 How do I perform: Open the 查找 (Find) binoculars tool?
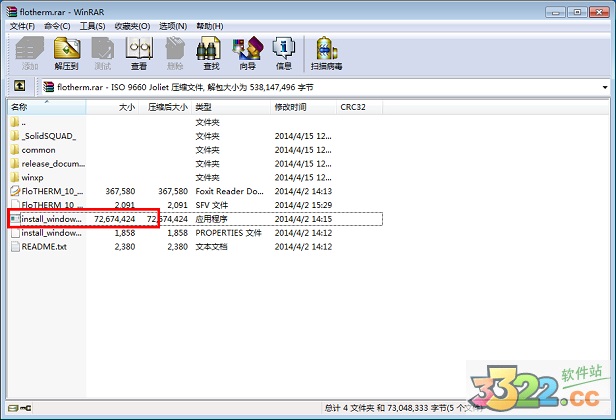211,53
